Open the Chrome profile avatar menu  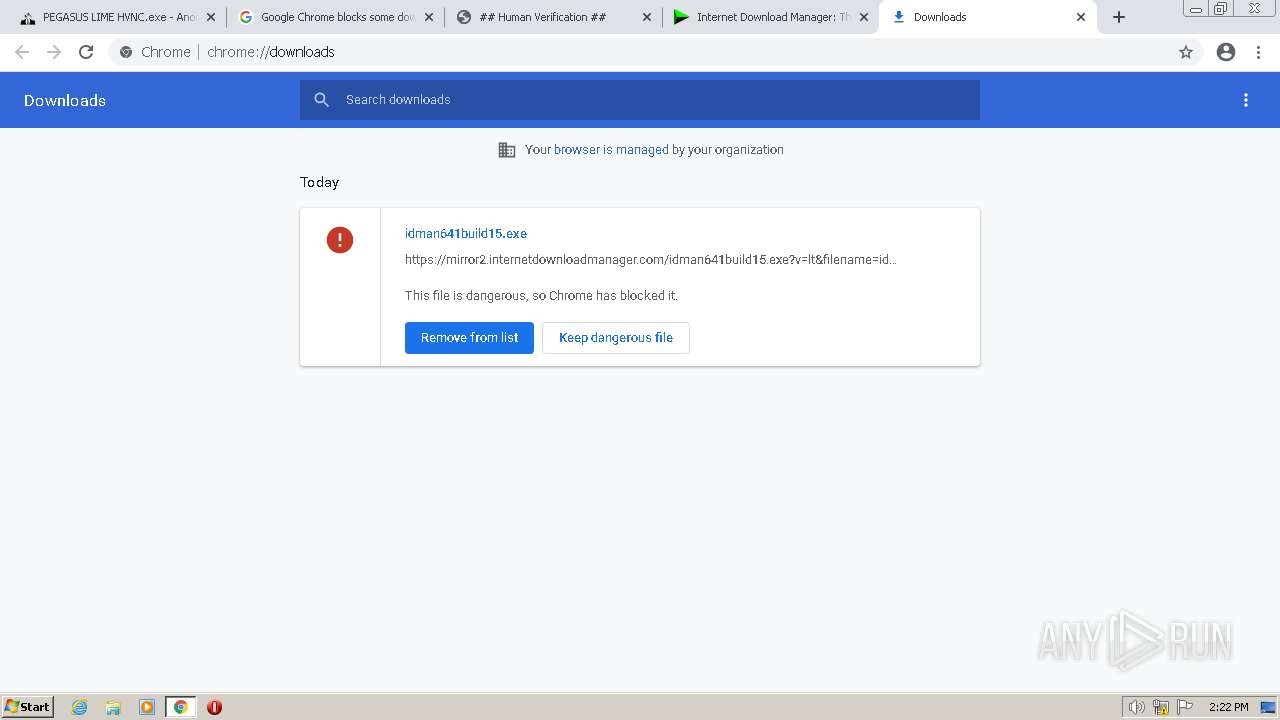(x=1226, y=52)
